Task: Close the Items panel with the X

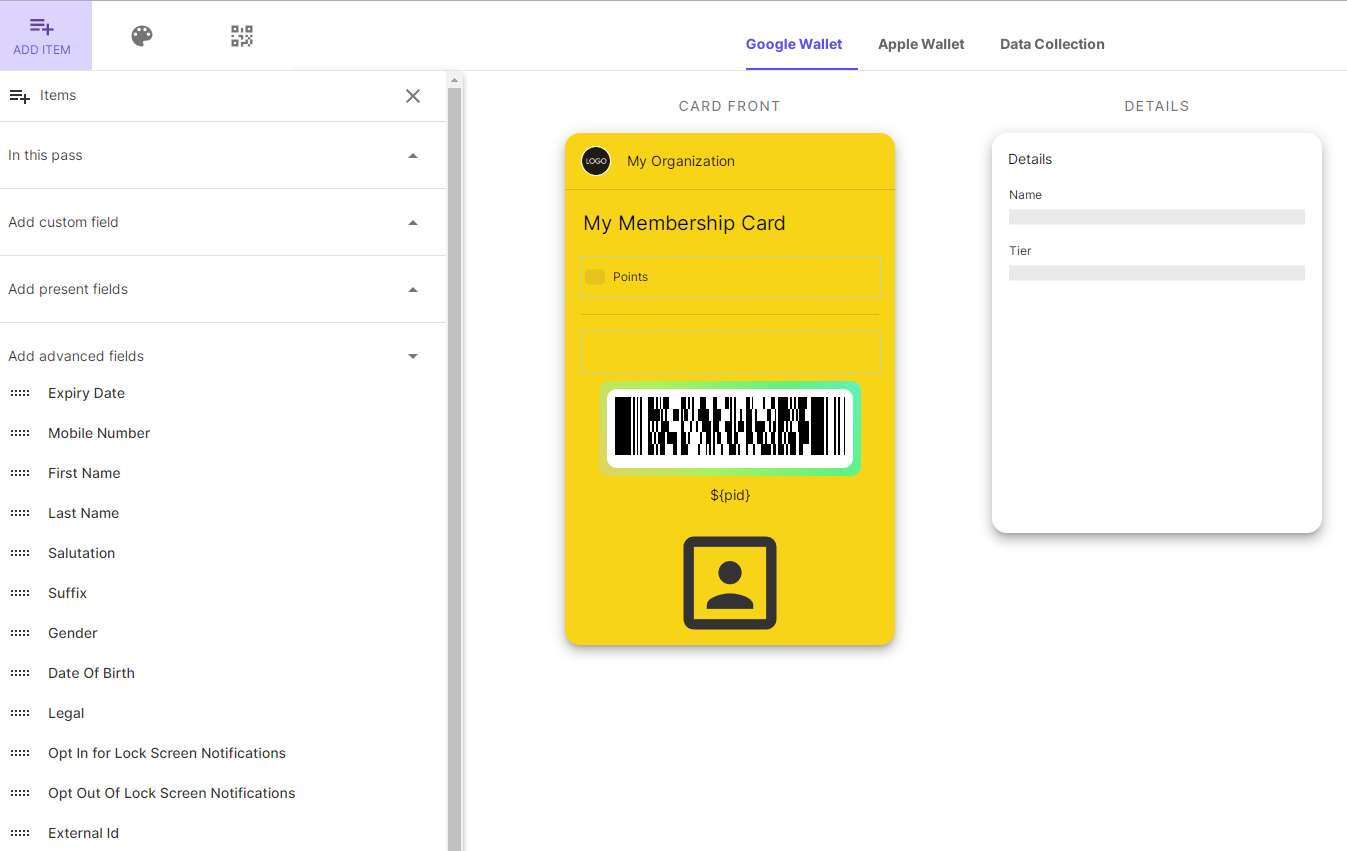Action: (x=413, y=96)
